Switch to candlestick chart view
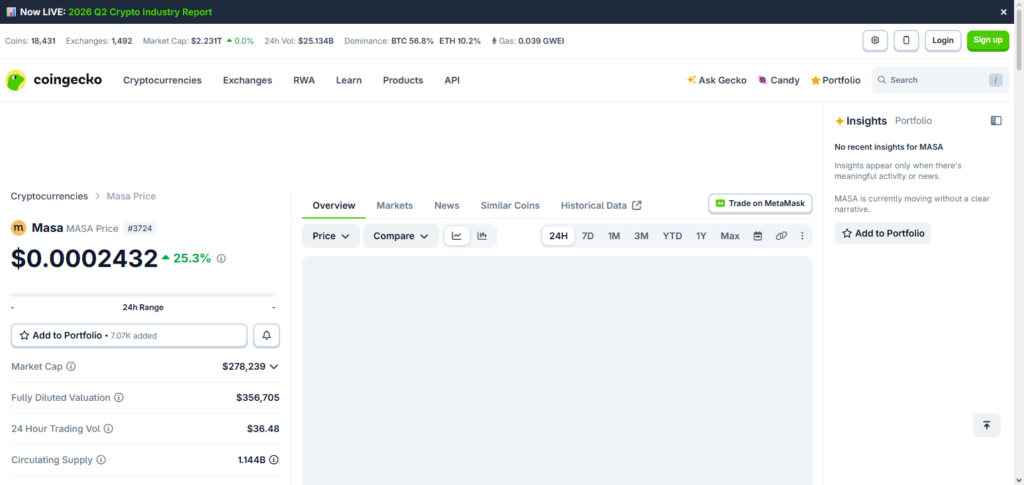 pyautogui.click(x=482, y=236)
